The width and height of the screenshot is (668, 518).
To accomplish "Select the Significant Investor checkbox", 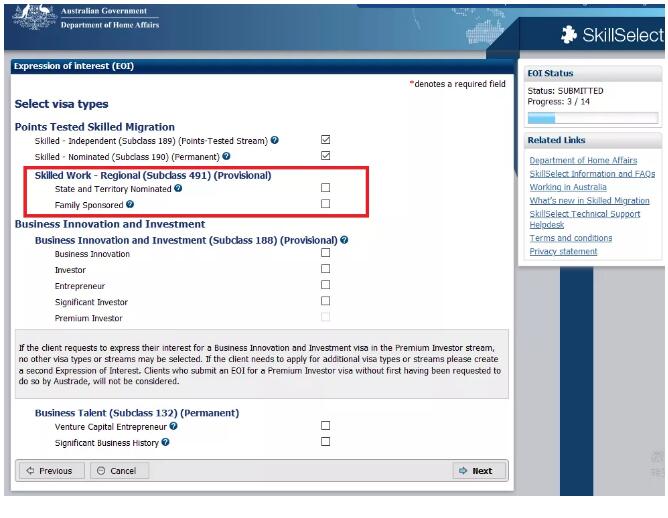I will tap(325, 301).
